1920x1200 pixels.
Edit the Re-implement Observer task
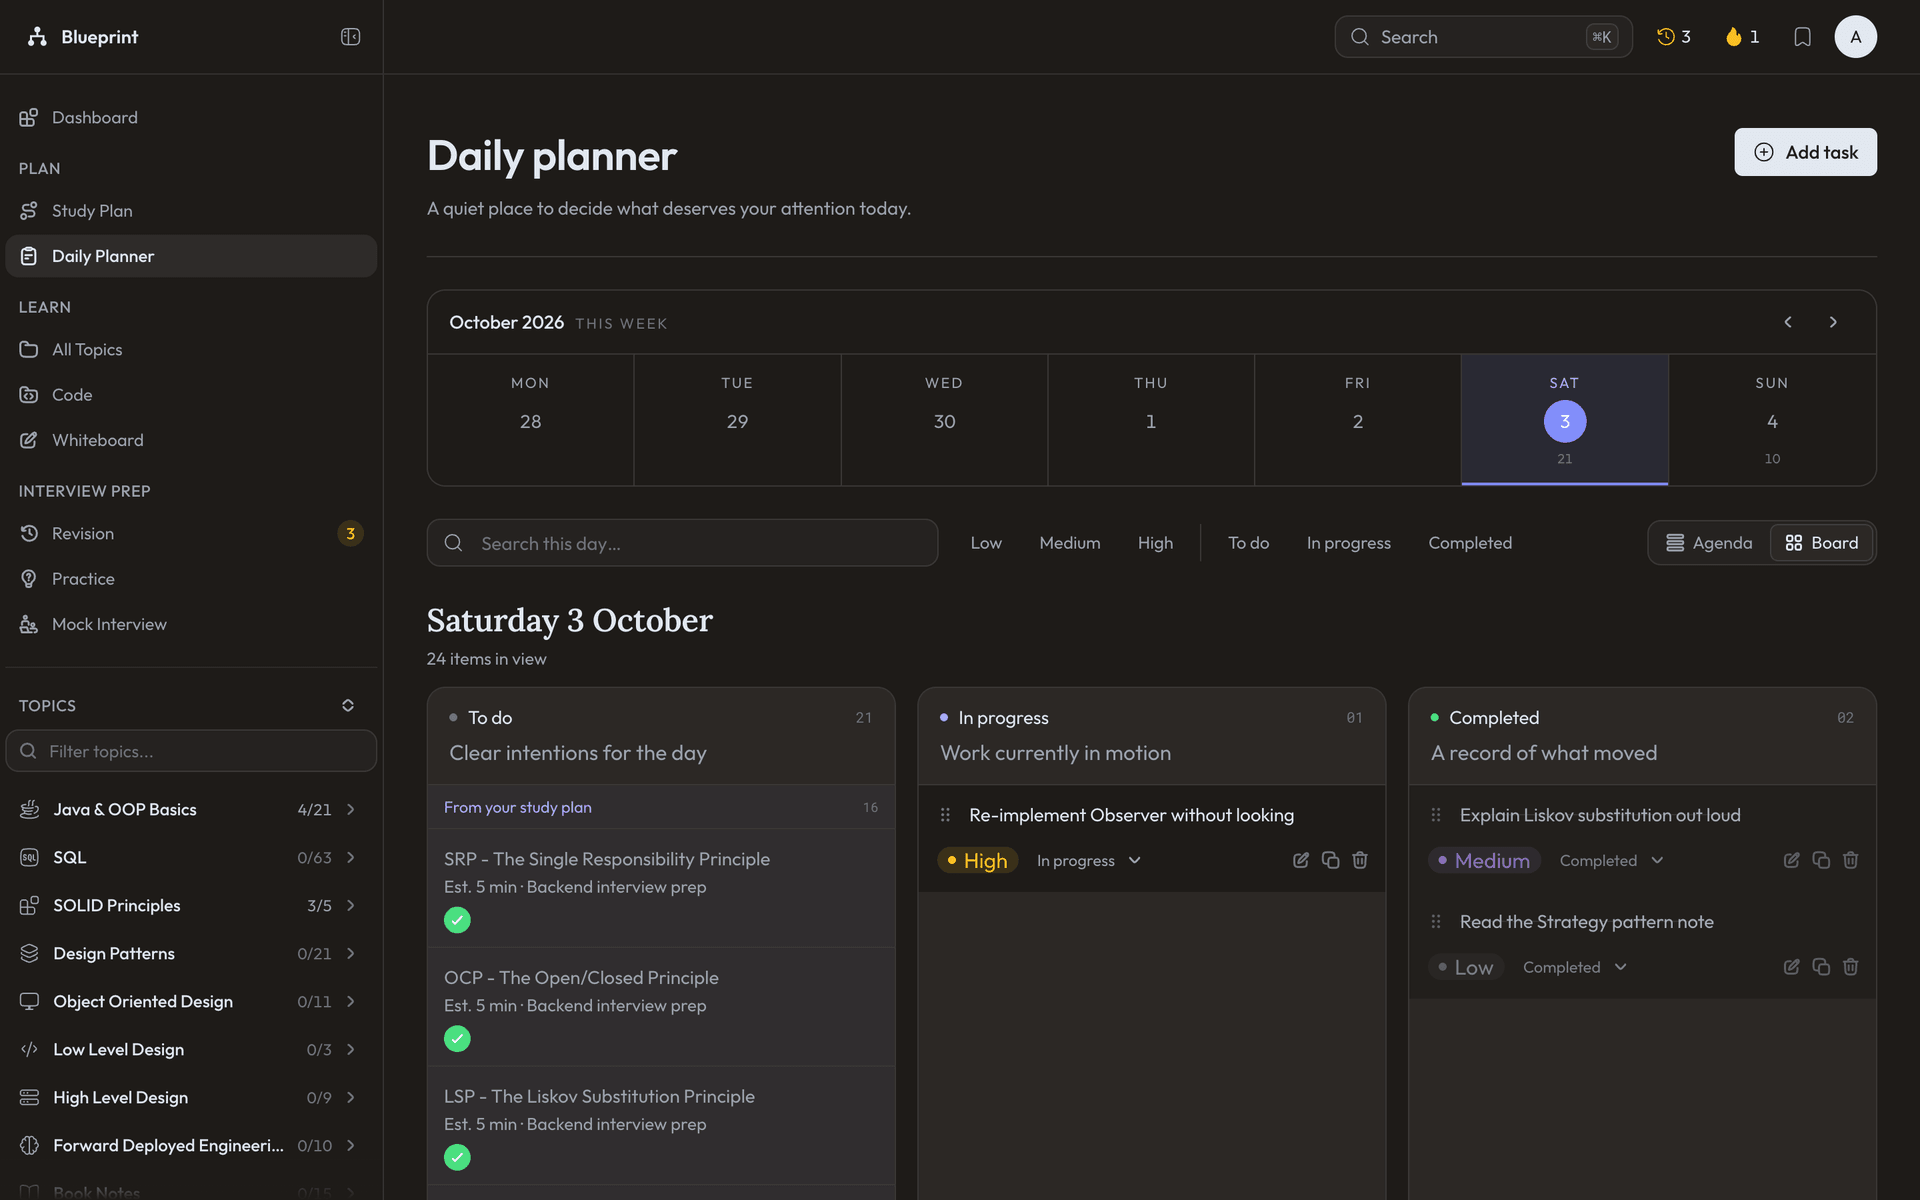pos(1301,860)
